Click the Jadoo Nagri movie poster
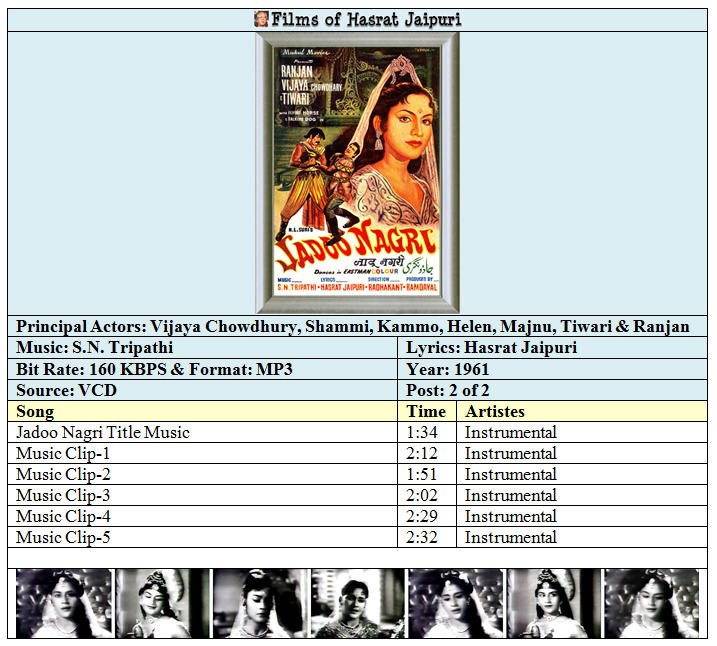 358,173
